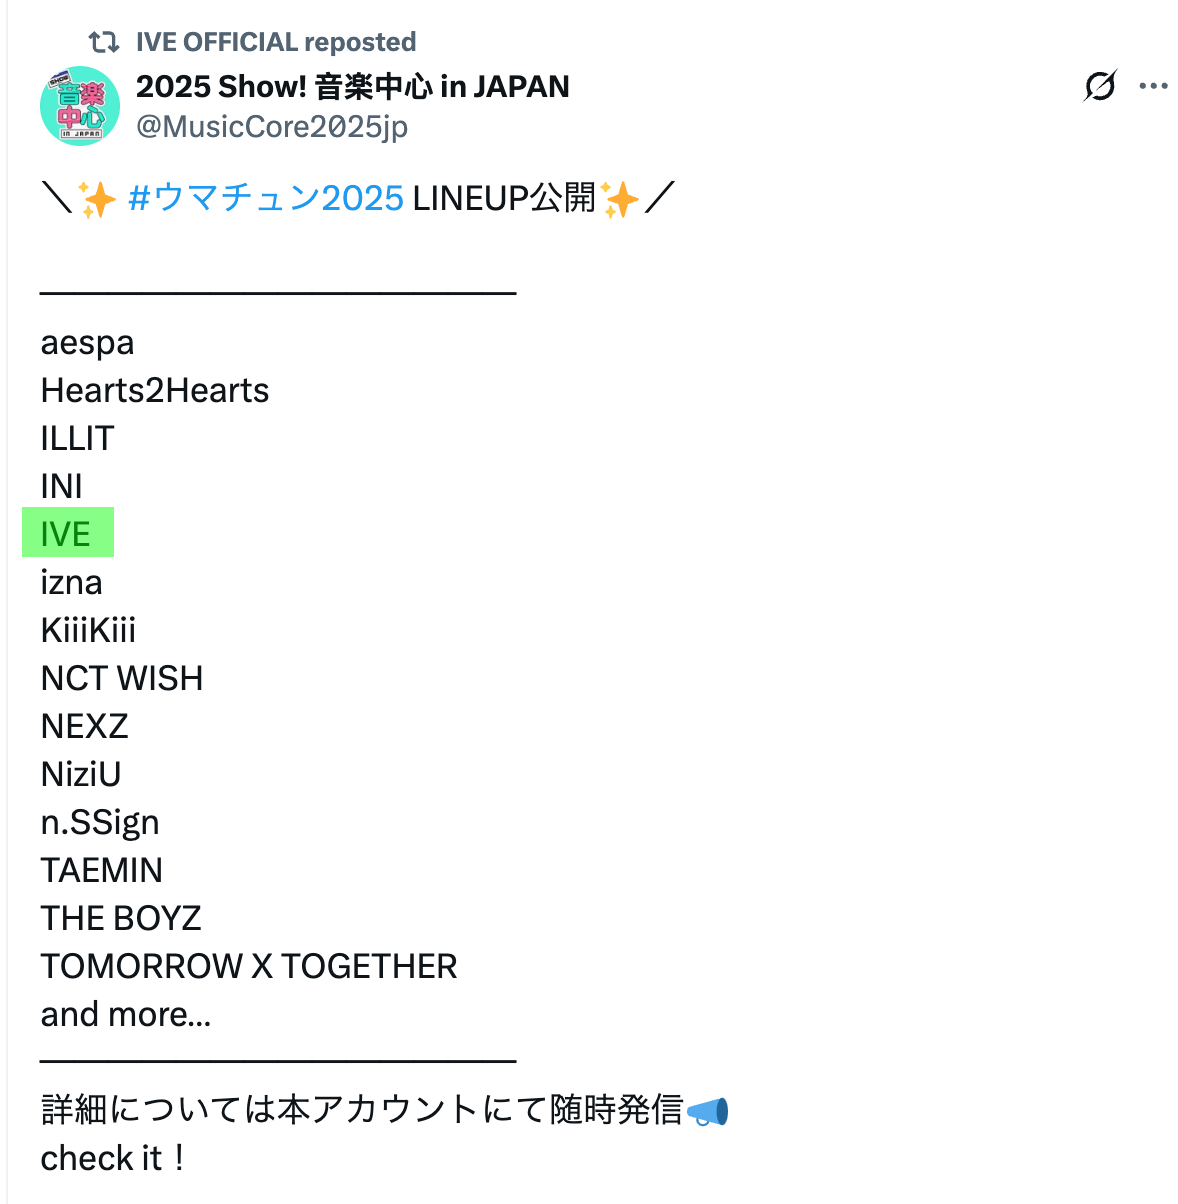The height and width of the screenshot is (1204, 1178).
Task: Open the #ウマチュン2025 hashtag
Action: tap(266, 198)
